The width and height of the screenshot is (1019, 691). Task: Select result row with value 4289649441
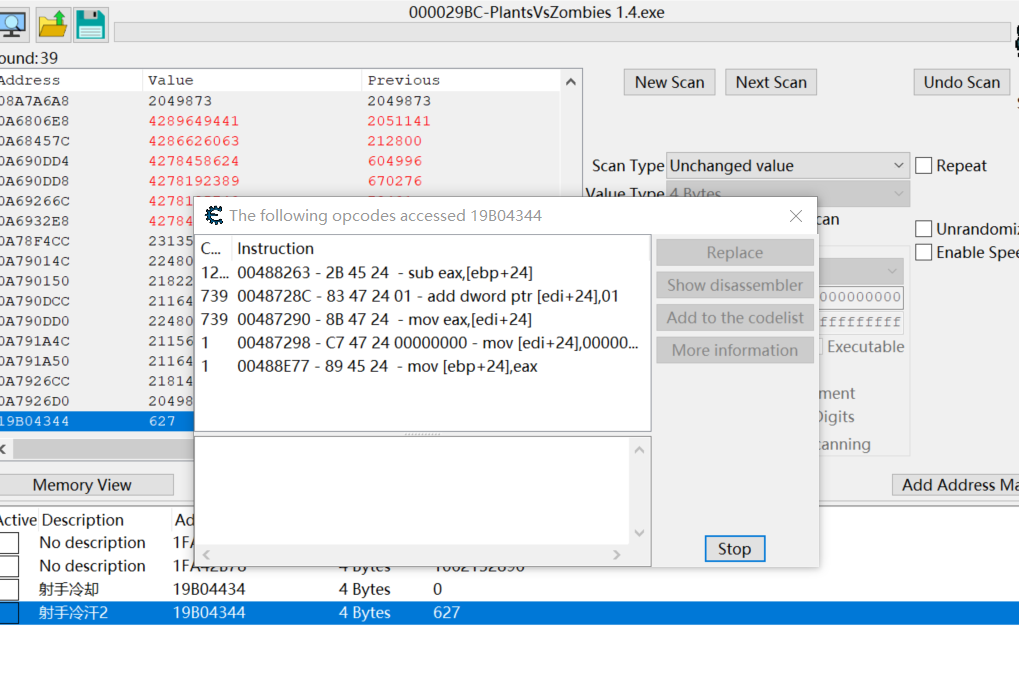[x=279, y=122]
